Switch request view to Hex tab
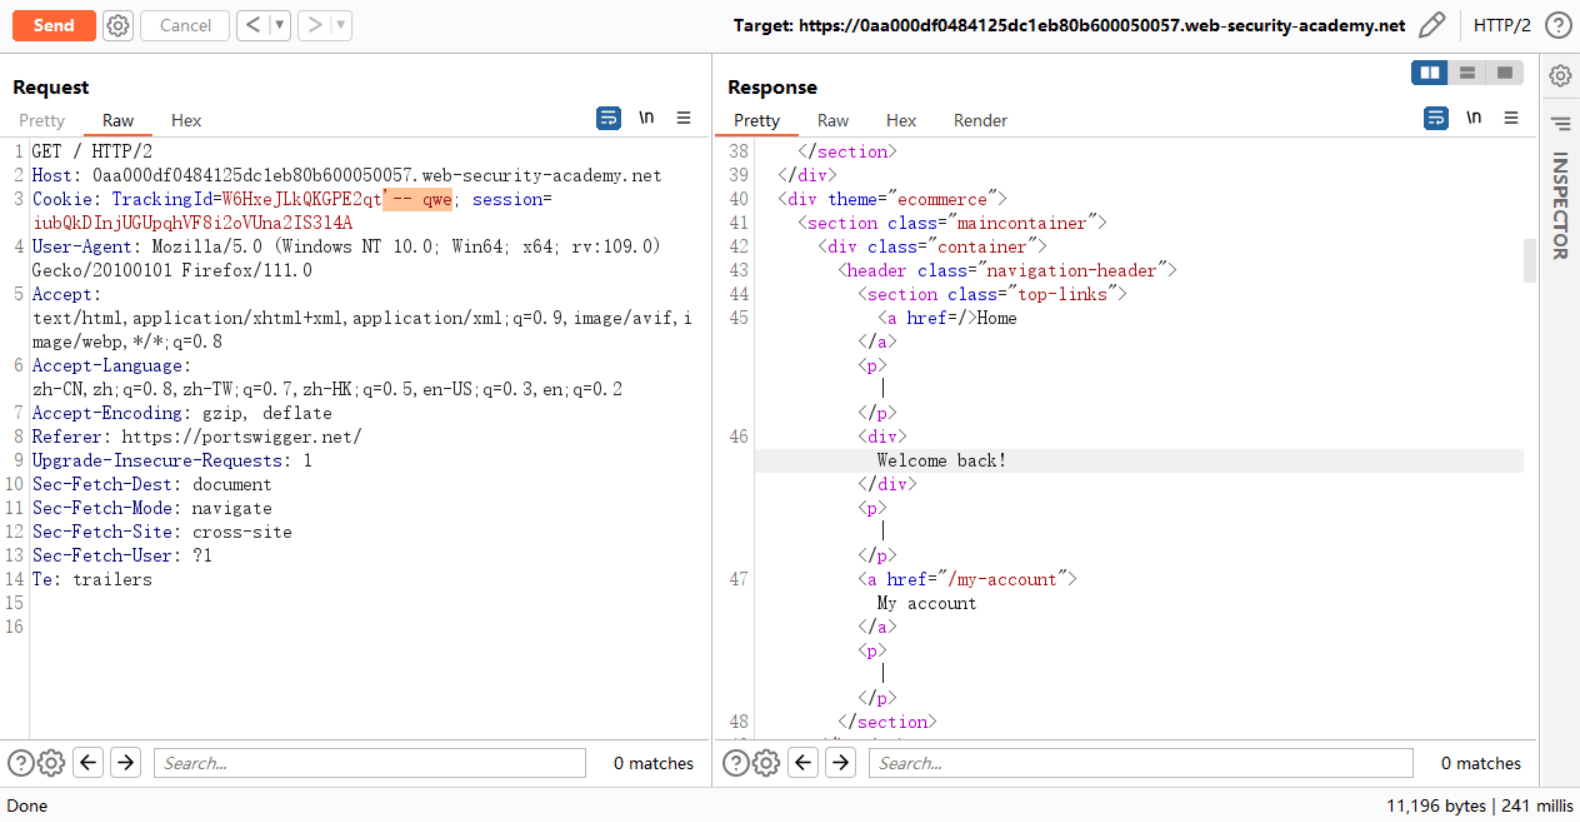 tap(186, 120)
